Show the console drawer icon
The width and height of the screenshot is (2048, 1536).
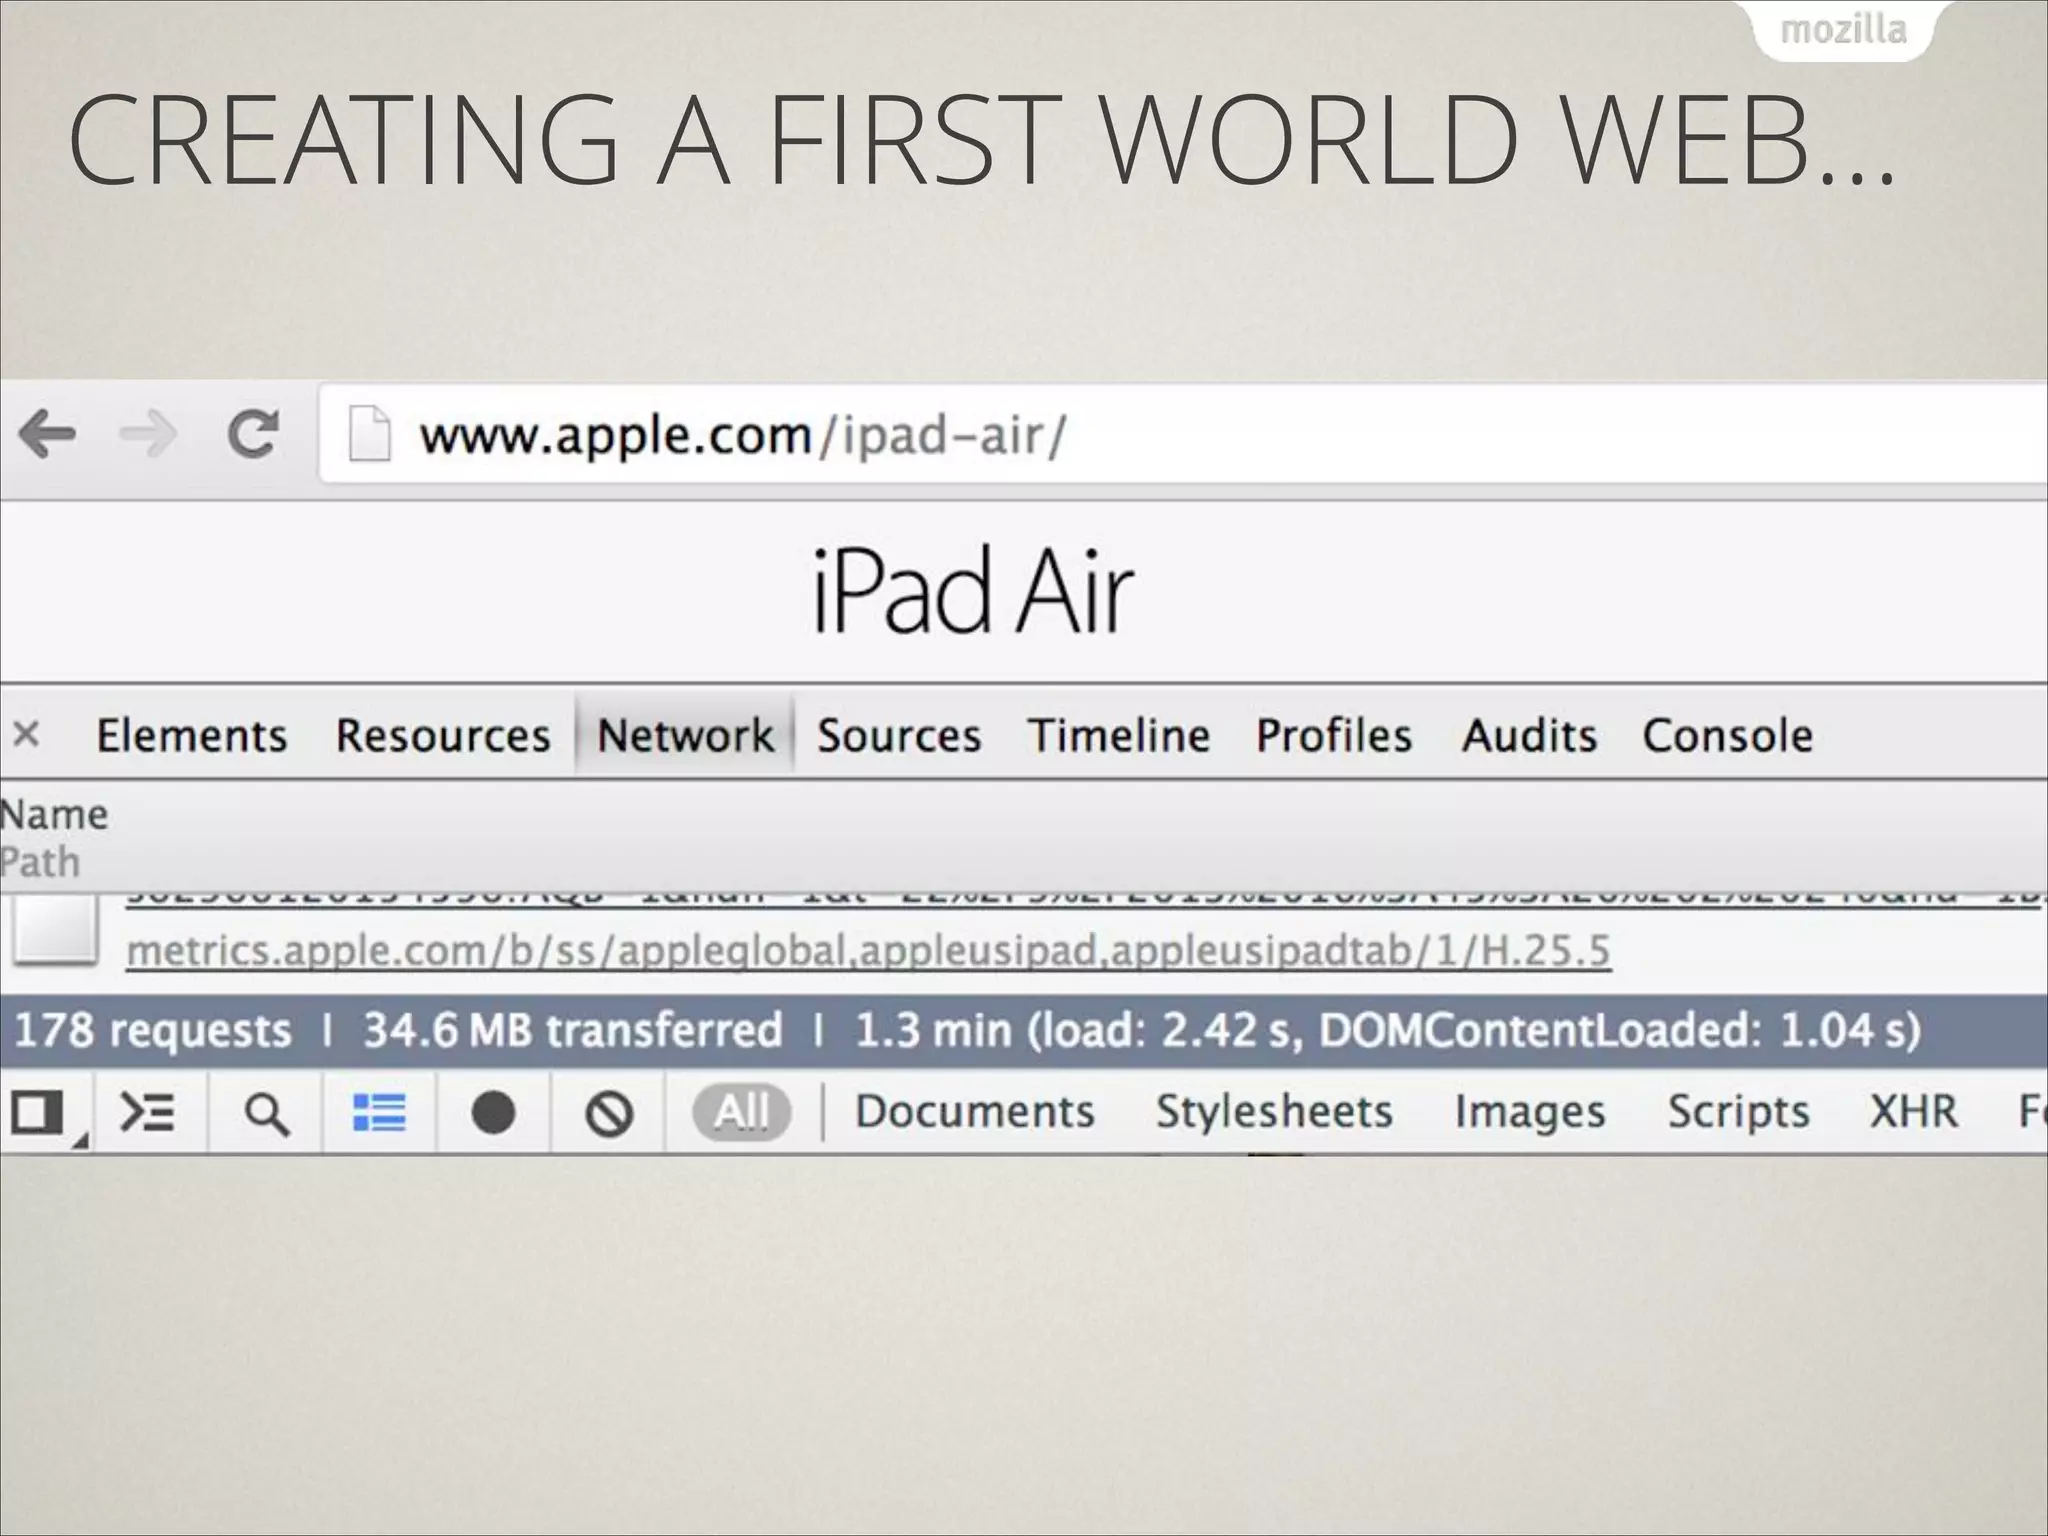pyautogui.click(x=148, y=1112)
